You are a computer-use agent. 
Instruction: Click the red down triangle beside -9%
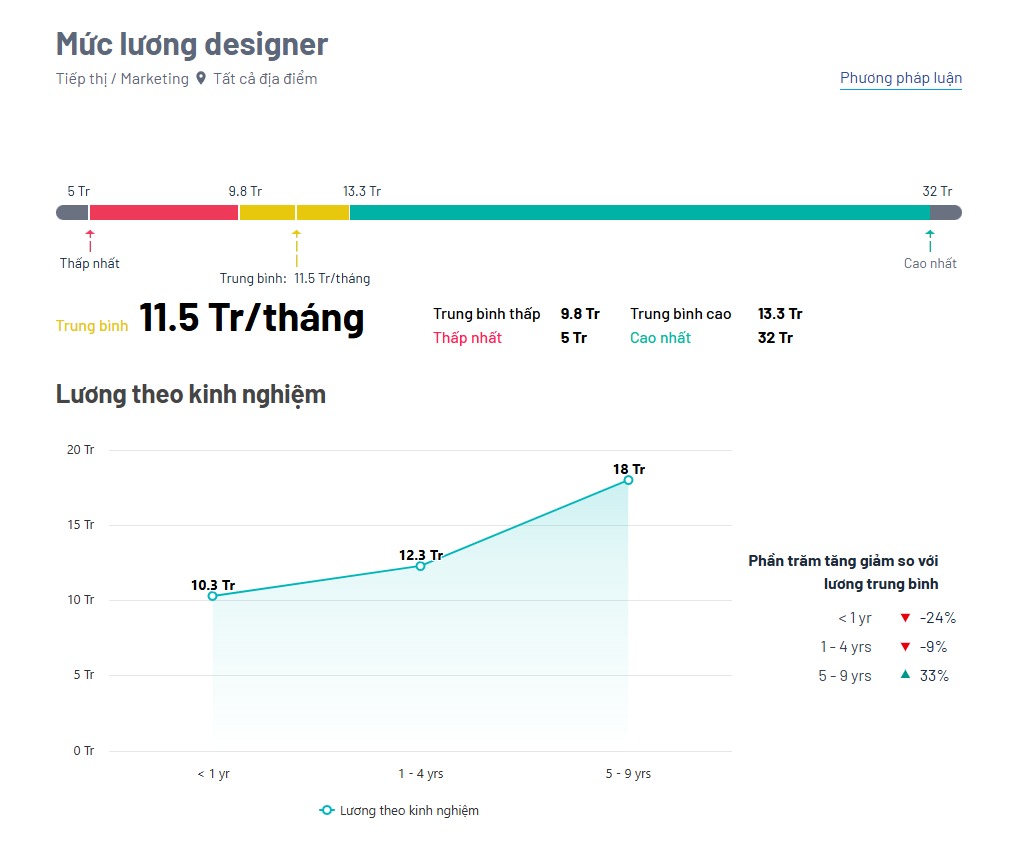(905, 647)
